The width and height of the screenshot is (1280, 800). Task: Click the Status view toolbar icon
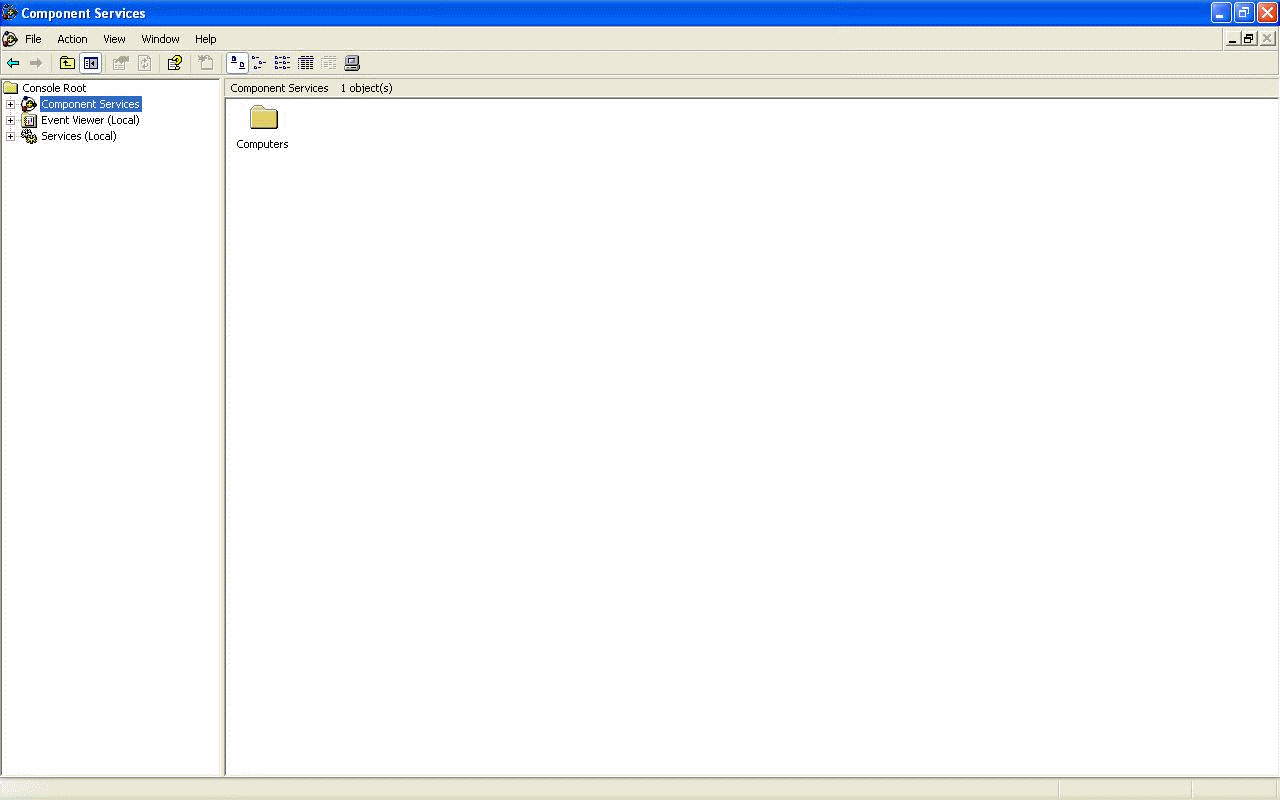[x=329, y=63]
